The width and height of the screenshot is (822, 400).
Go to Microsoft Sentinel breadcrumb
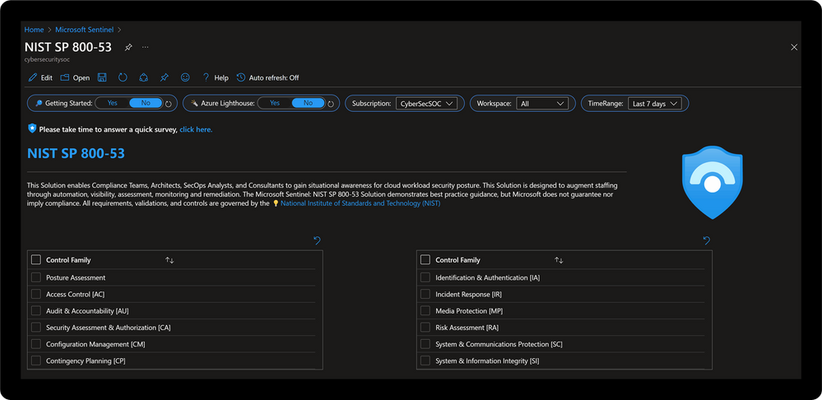tap(86, 30)
